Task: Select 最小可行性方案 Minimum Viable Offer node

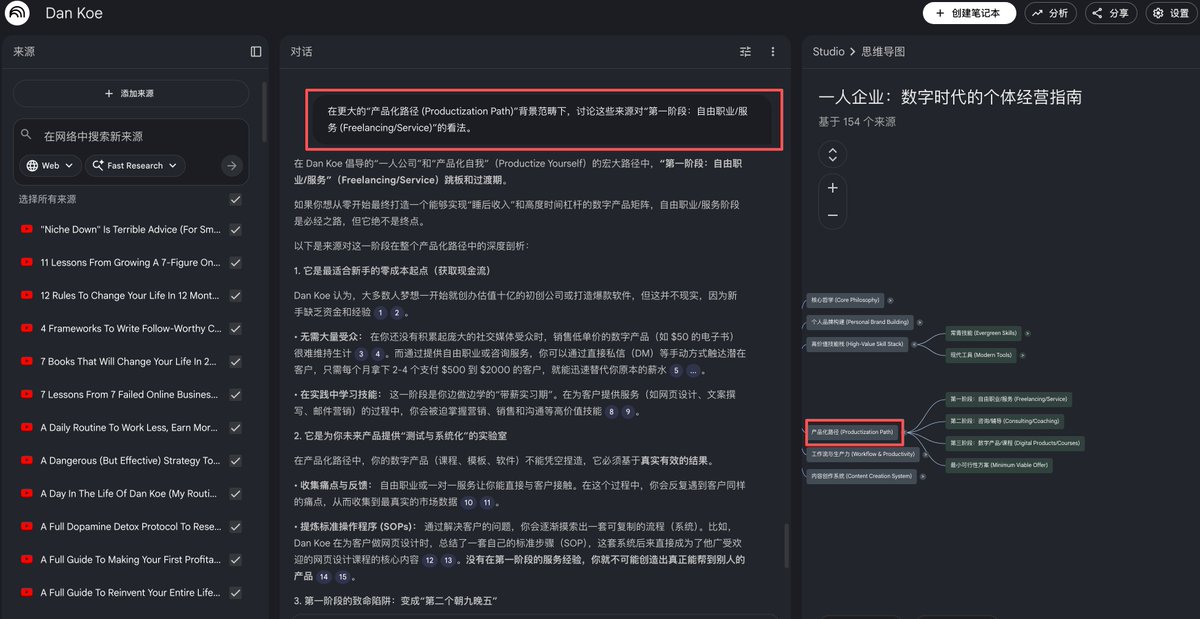Action: coord(999,465)
